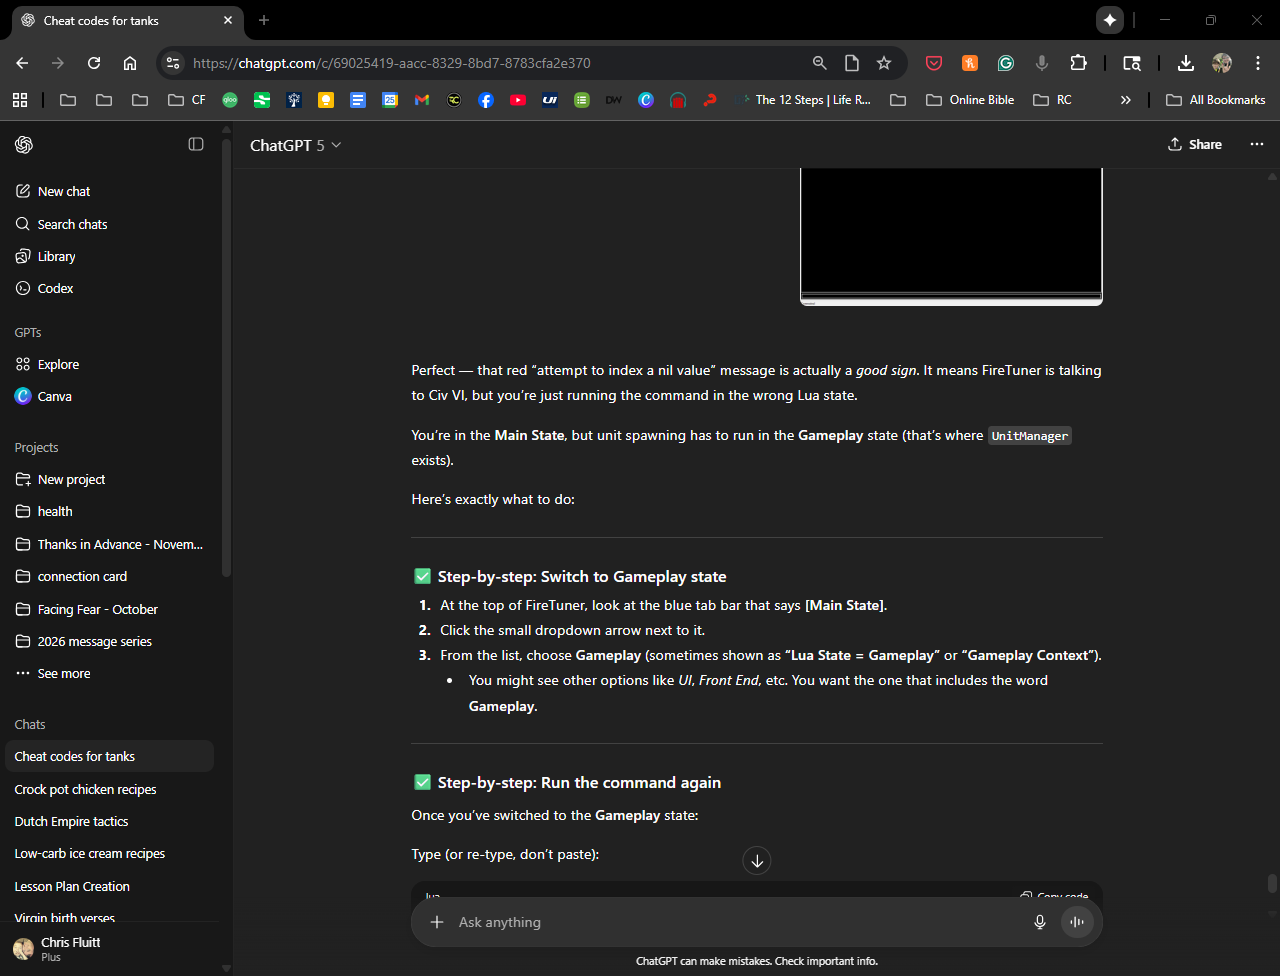
Task: Click the voice mode waveform icon
Action: pyautogui.click(x=1077, y=922)
